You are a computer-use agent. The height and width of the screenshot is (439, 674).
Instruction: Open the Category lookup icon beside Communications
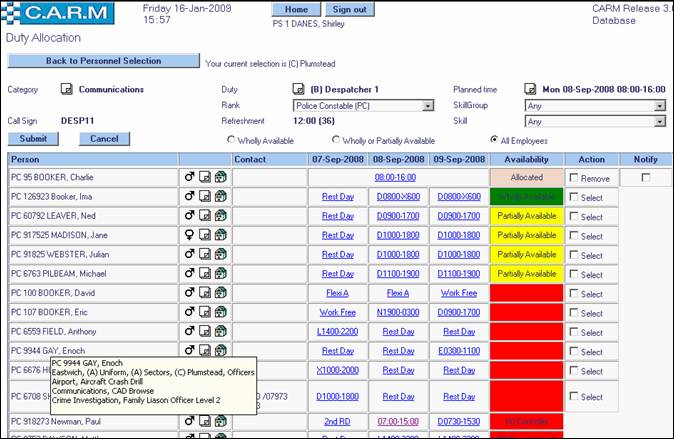66,89
